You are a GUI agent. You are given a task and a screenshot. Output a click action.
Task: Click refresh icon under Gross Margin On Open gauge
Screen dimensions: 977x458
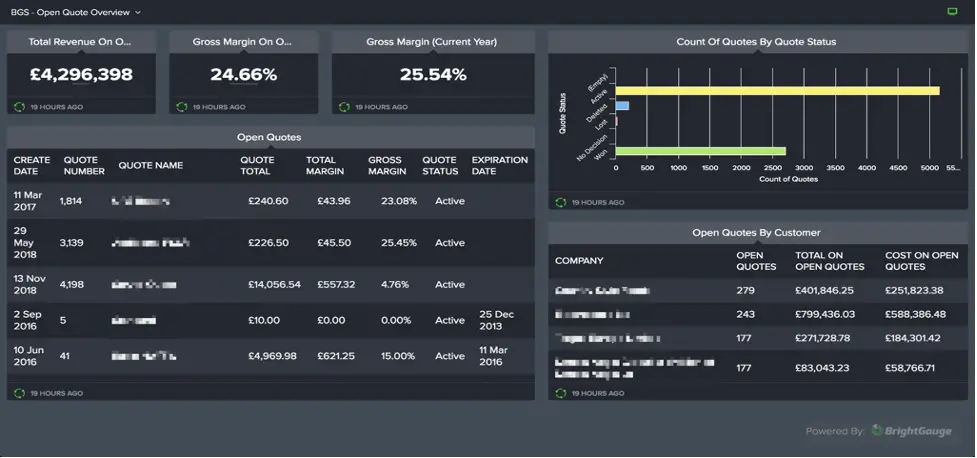click(181, 106)
